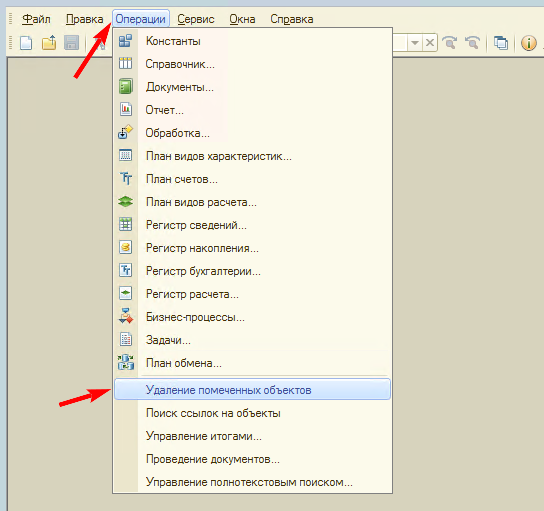Open the Справка menu

coord(292,19)
